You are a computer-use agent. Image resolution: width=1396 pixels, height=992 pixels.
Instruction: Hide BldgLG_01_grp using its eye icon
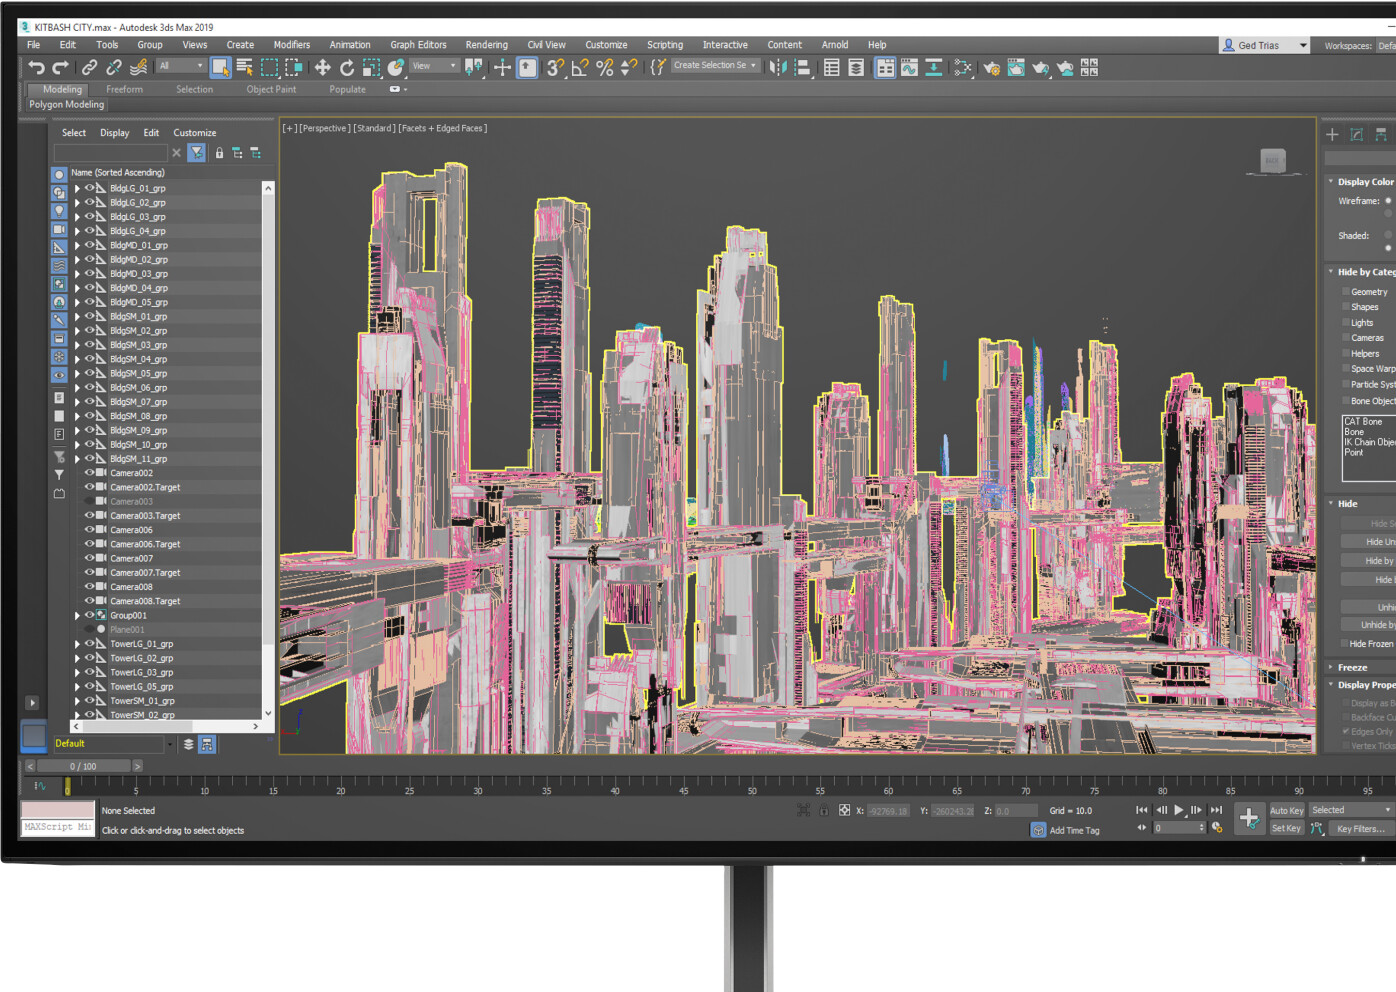(89, 188)
